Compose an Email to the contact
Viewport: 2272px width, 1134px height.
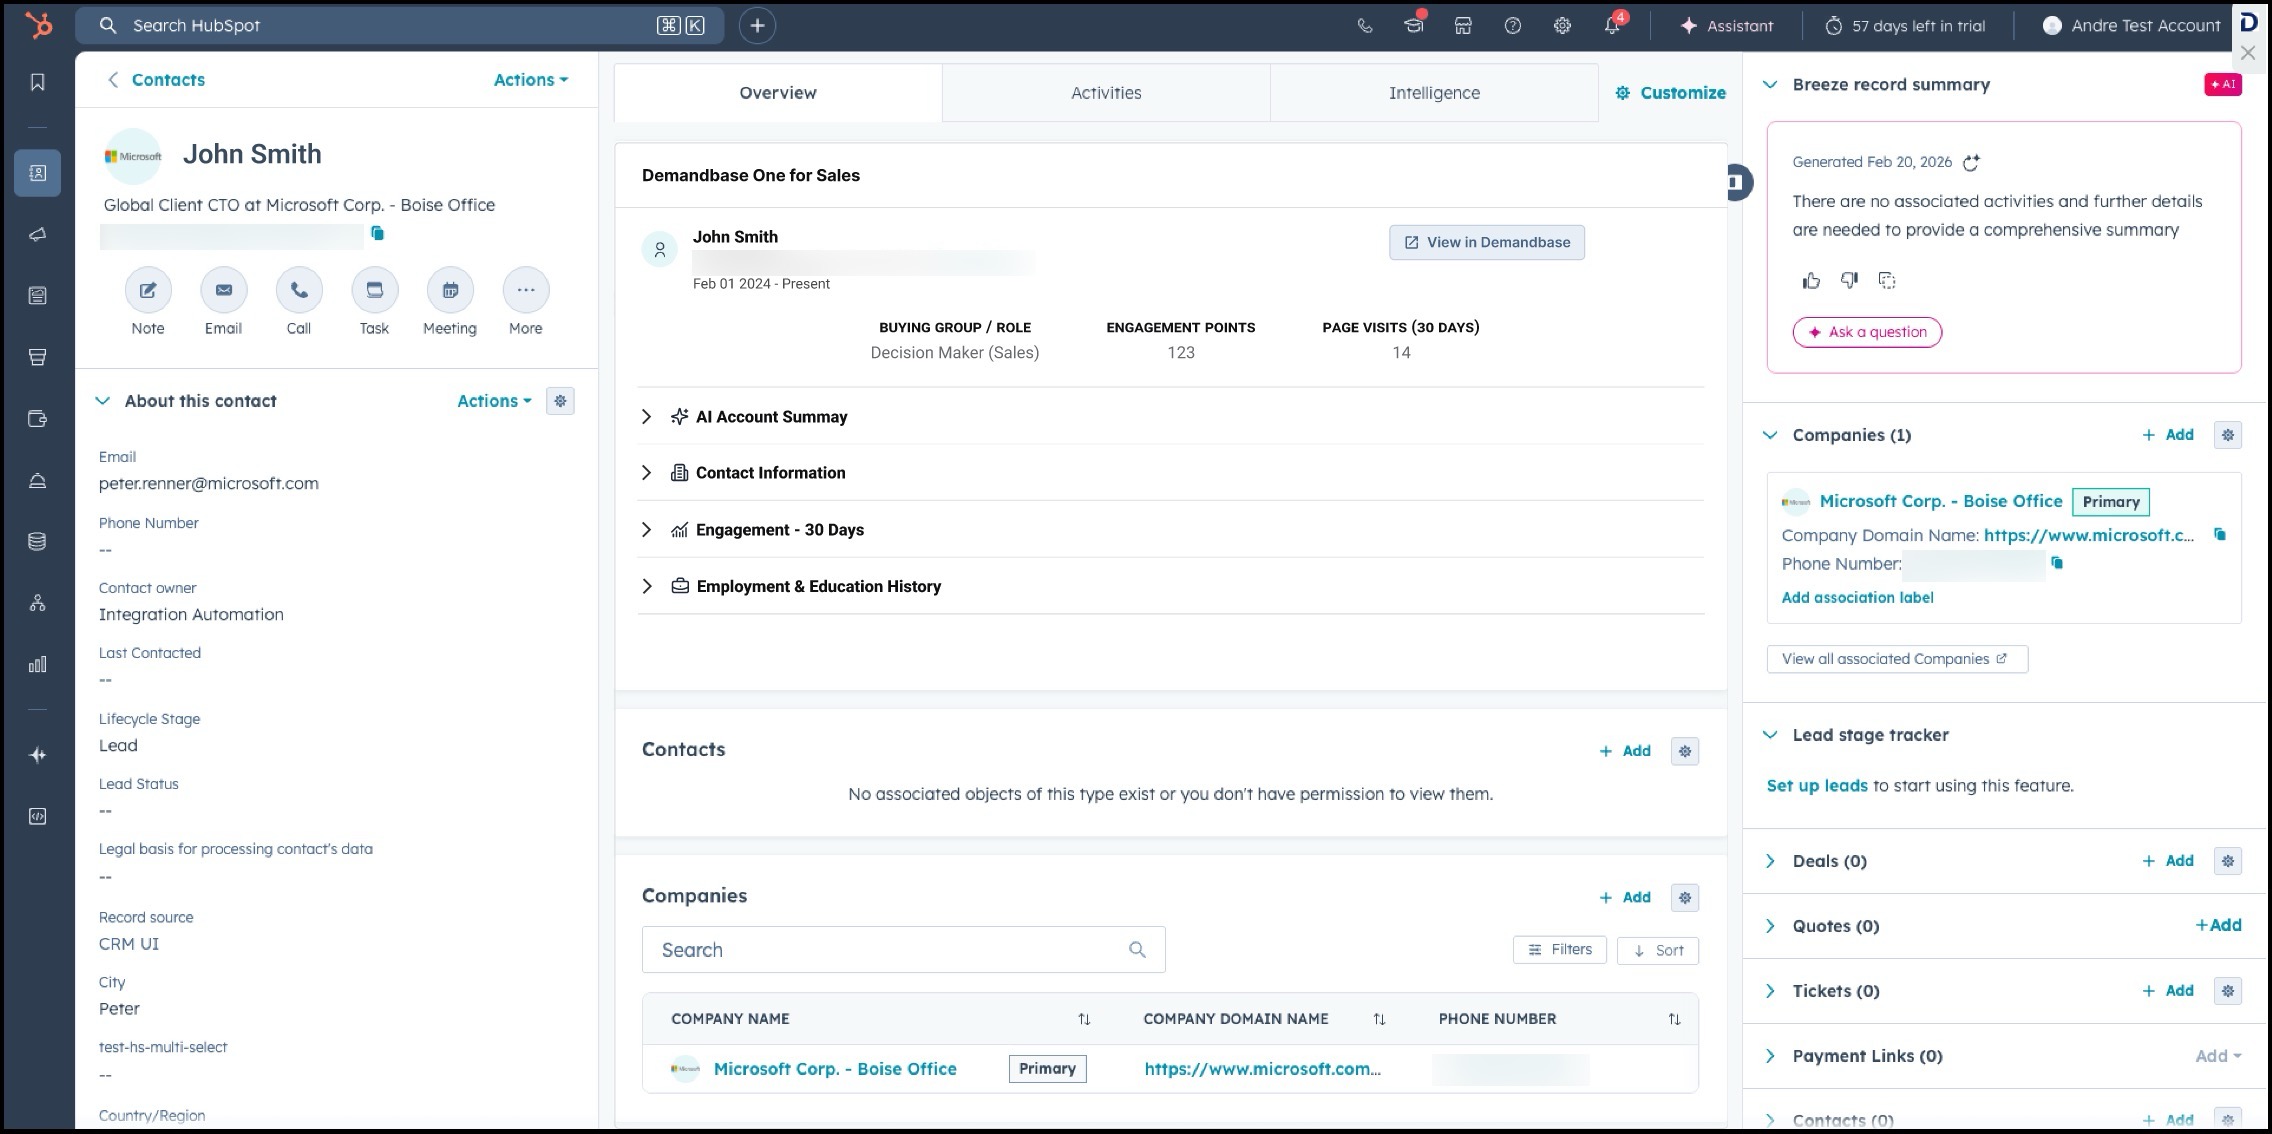[x=224, y=290]
